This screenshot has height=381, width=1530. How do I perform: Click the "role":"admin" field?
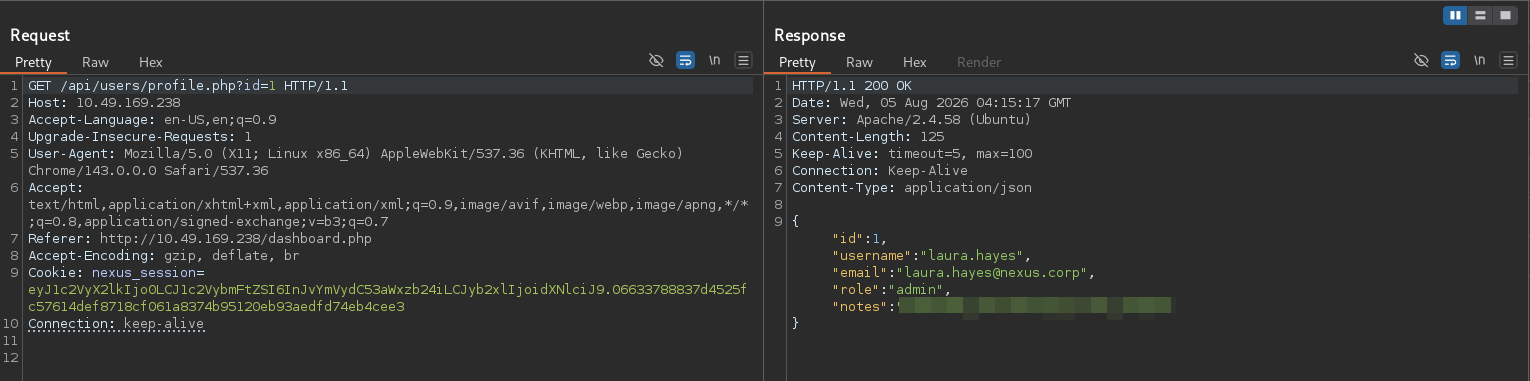pyautogui.click(x=890, y=290)
